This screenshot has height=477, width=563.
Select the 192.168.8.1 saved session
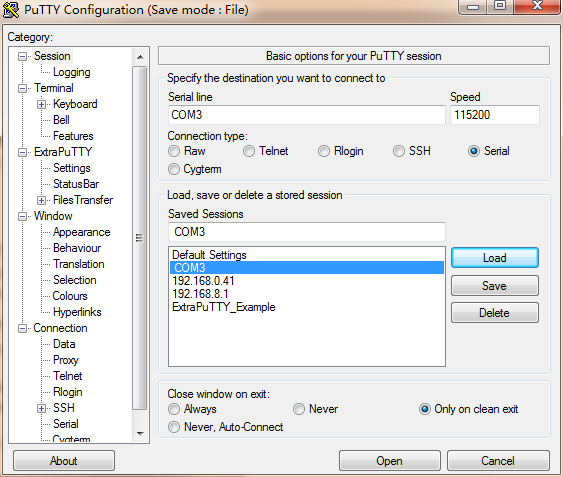pyautogui.click(x=307, y=294)
